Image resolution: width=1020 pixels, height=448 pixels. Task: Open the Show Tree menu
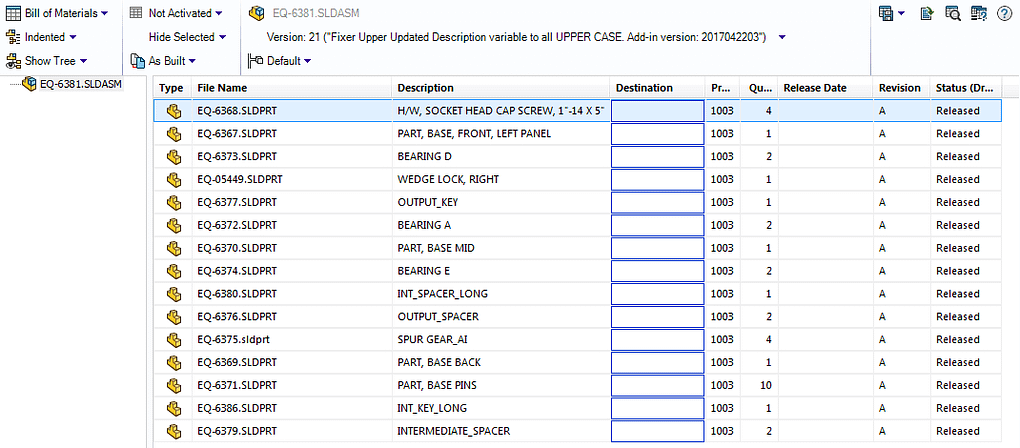47,61
